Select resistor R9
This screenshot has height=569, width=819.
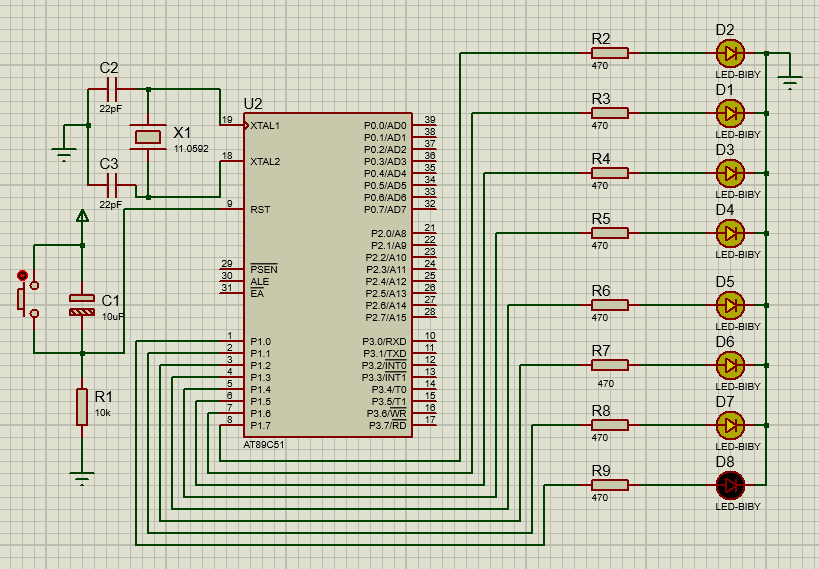(x=610, y=485)
